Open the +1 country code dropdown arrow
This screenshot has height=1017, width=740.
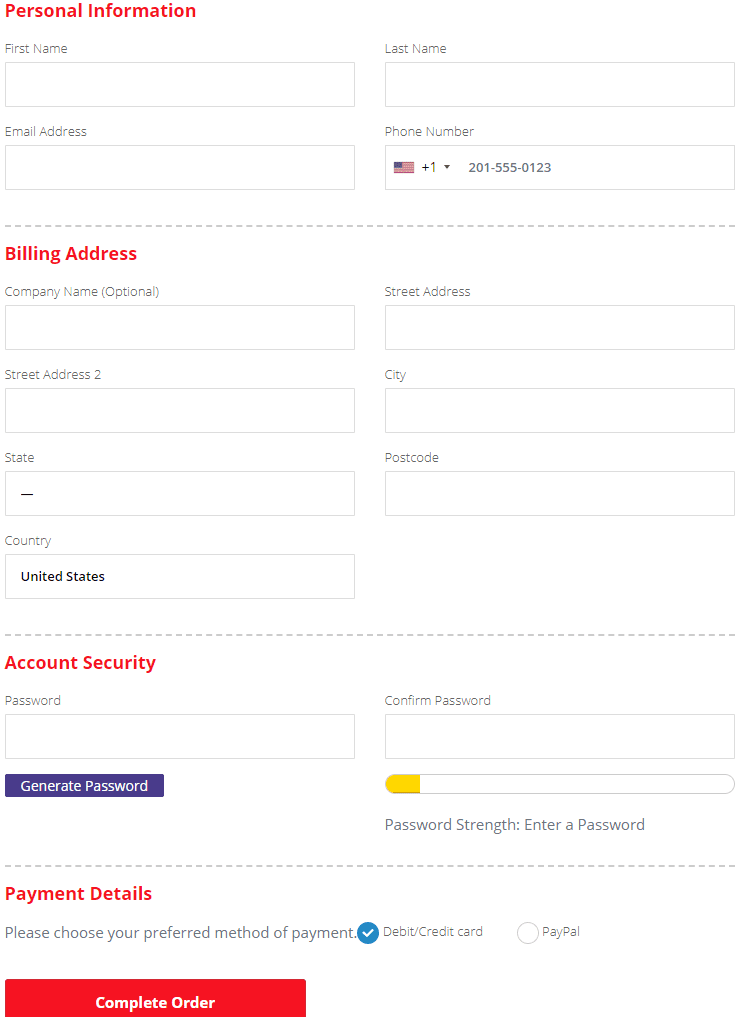[447, 167]
